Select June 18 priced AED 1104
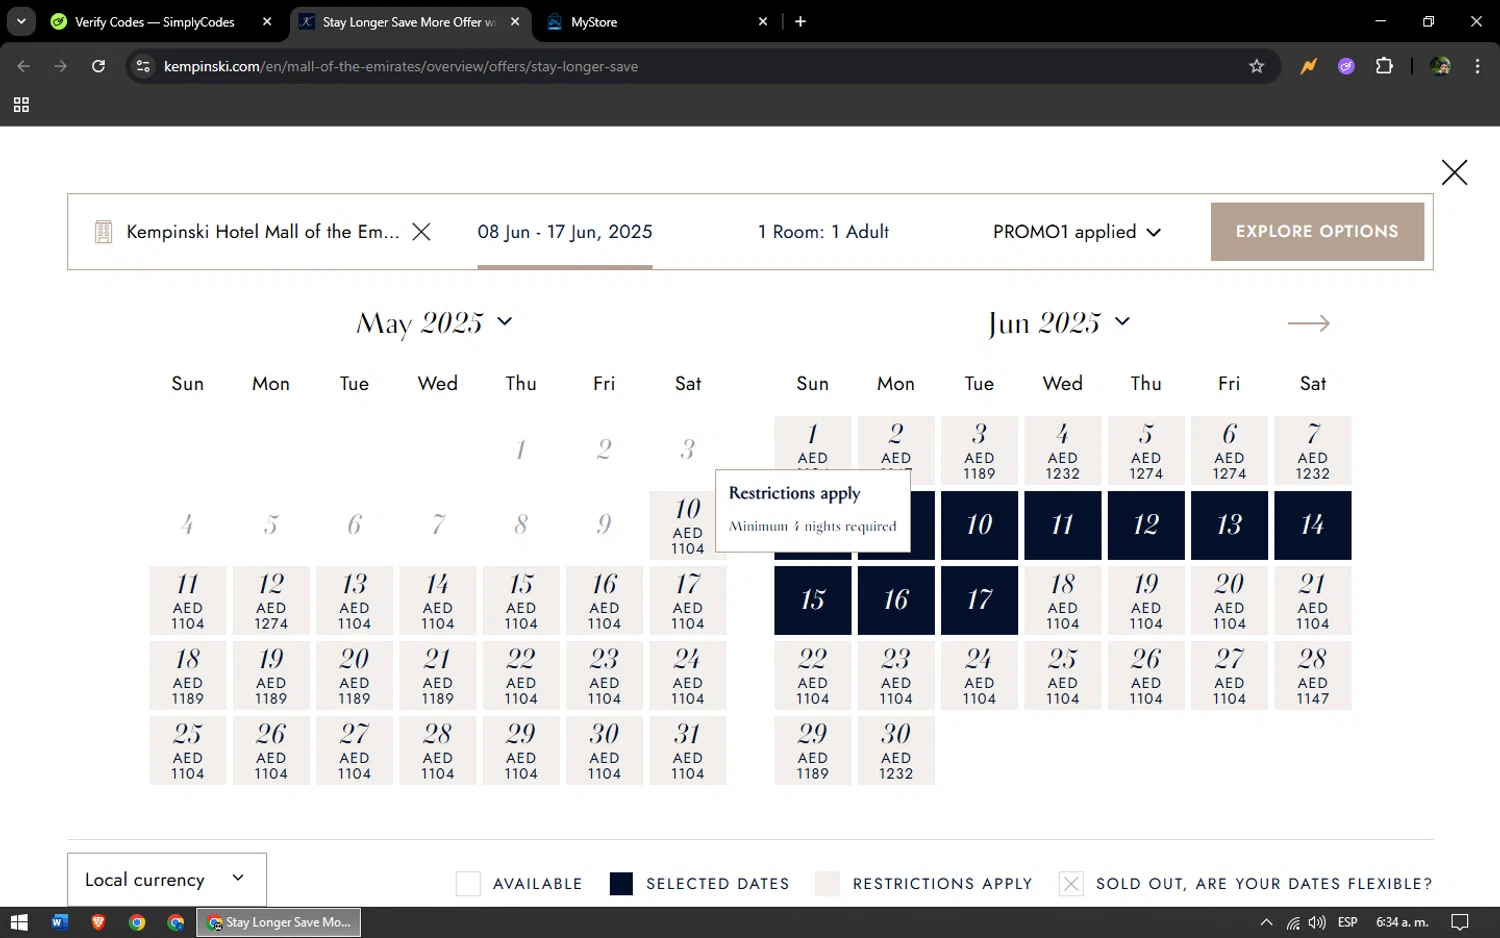Image resolution: width=1500 pixels, height=938 pixels. coord(1062,600)
